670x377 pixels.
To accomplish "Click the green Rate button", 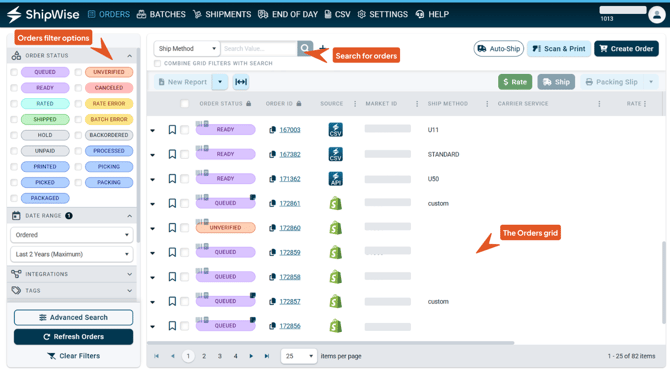I will (x=515, y=82).
